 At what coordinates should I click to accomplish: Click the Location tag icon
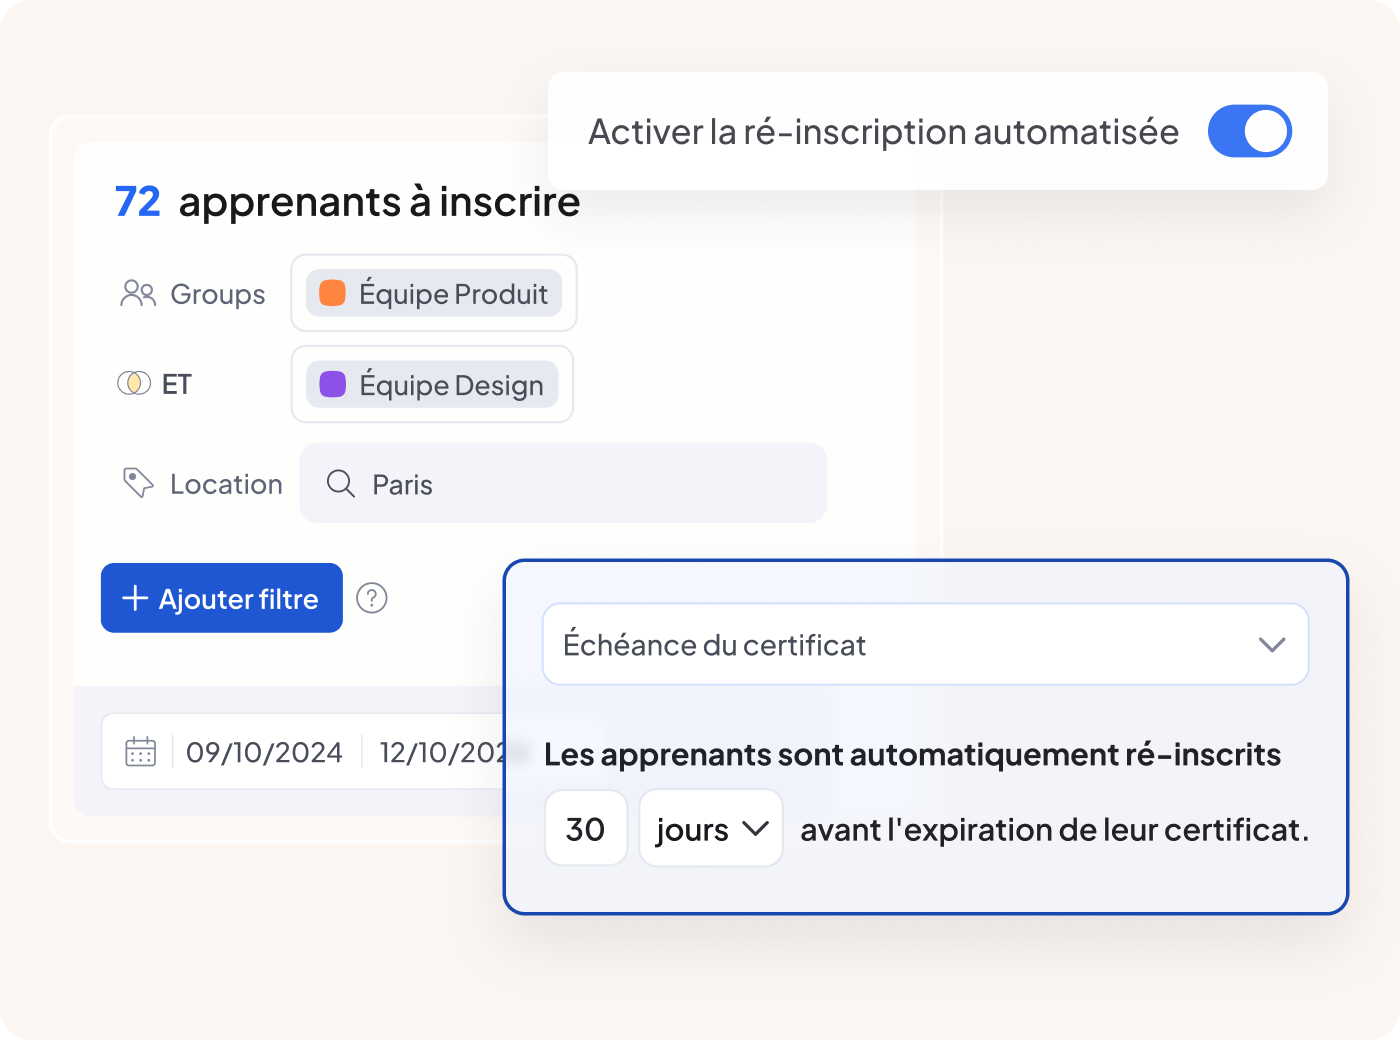click(x=138, y=483)
